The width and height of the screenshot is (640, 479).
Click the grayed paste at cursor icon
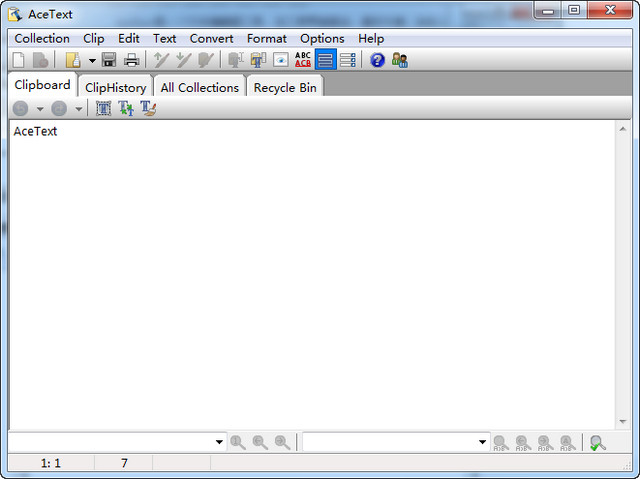[x=236, y=60]
